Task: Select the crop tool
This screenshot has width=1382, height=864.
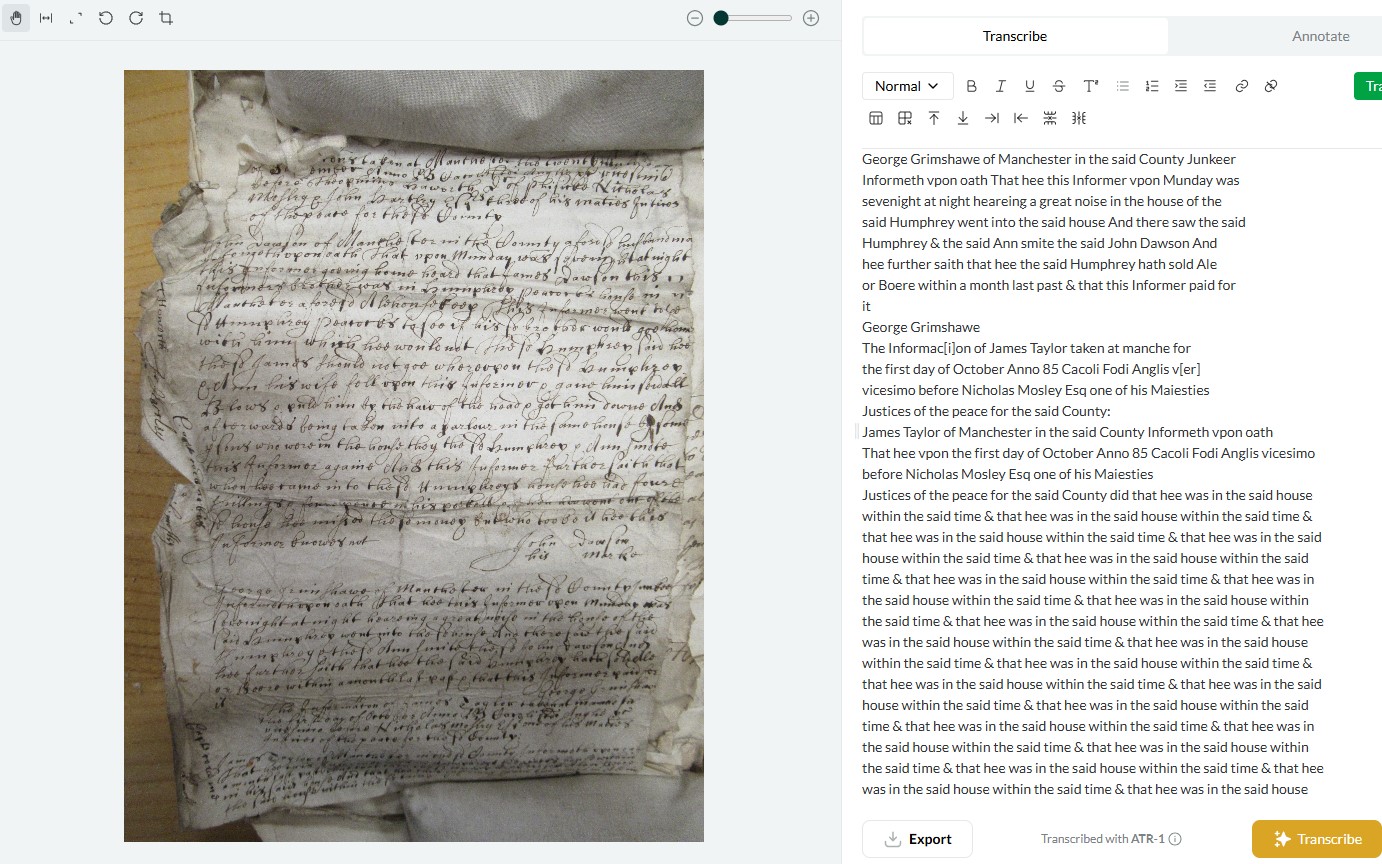Action: [166, 18]
